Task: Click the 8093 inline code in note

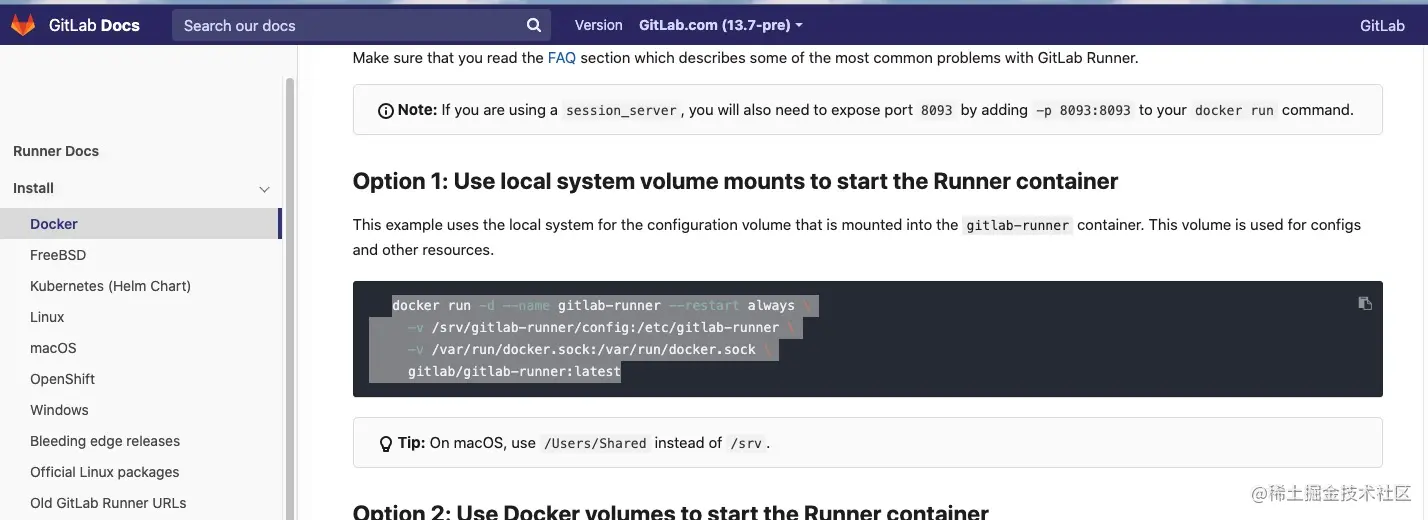Action: point(936,111)
